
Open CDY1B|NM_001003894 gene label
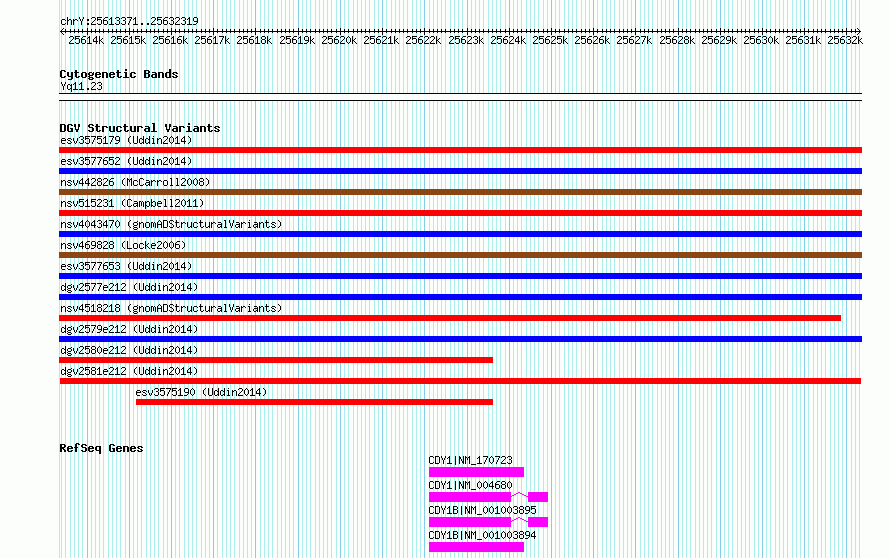point(482,535)
